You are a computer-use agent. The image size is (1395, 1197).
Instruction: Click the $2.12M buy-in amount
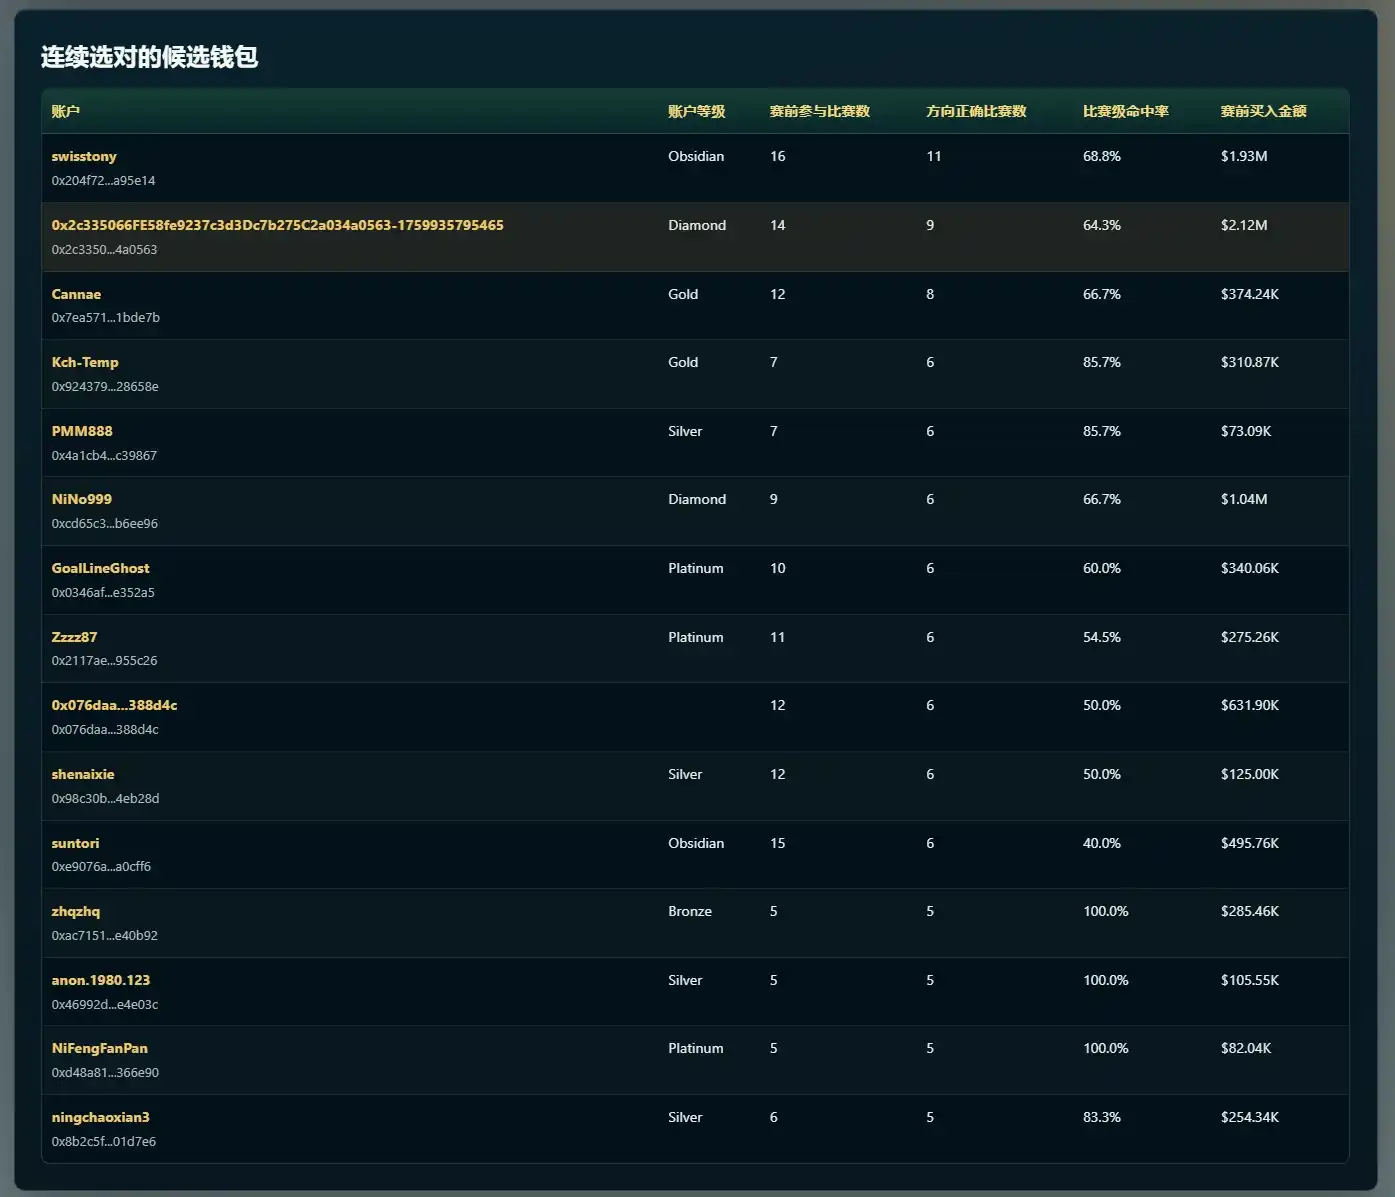click(x=1244, y=225)
